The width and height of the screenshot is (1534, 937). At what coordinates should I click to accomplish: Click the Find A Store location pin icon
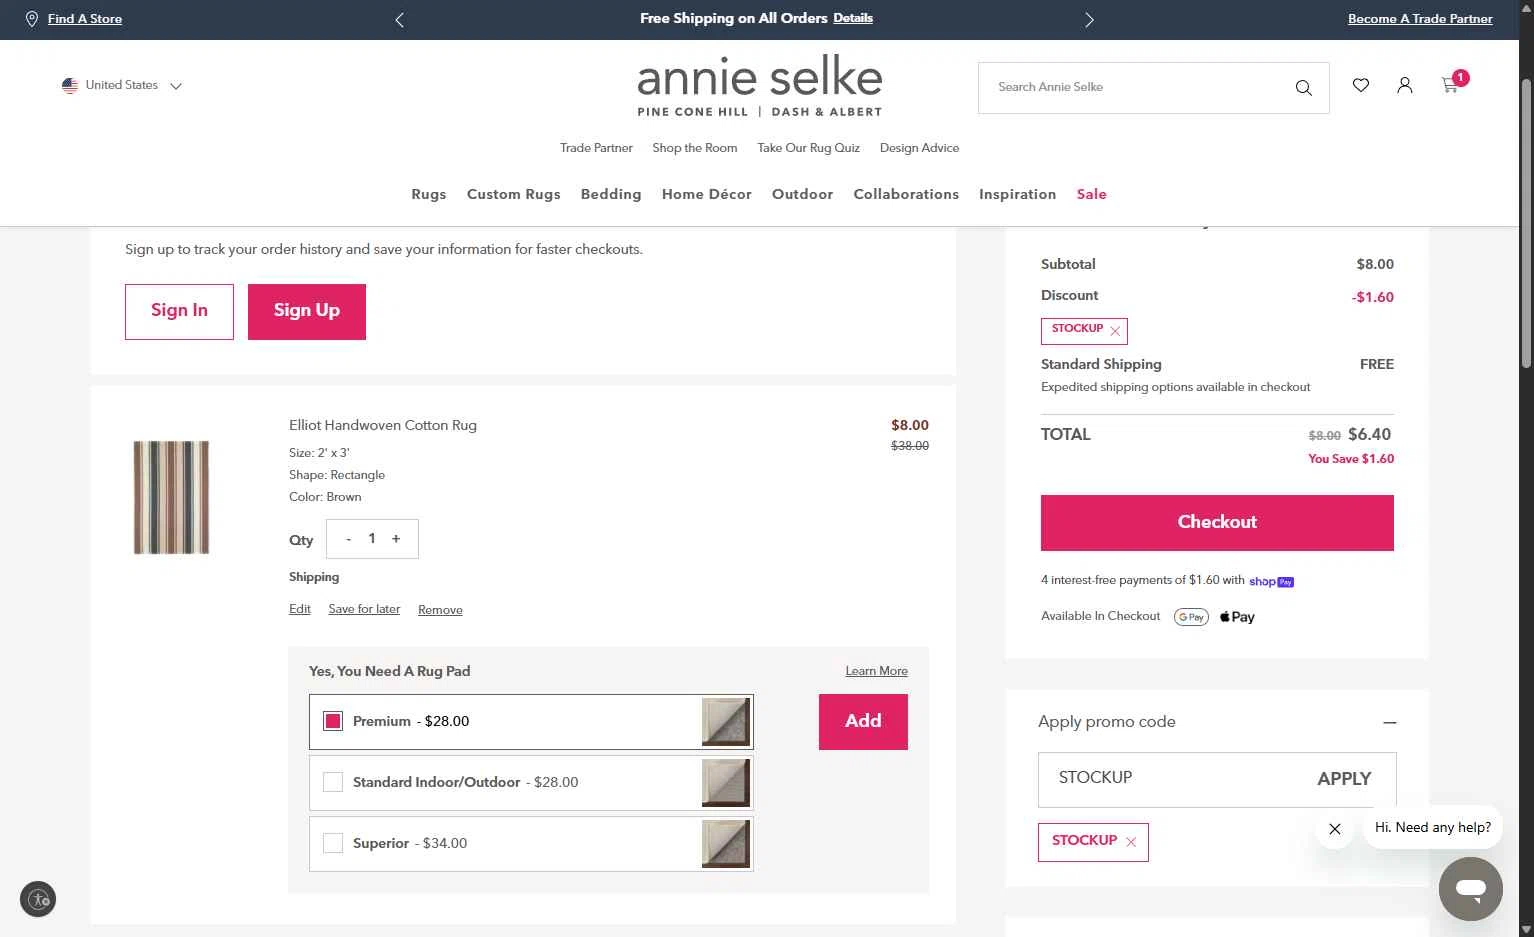pyautogui.click(x=32, y=19)
